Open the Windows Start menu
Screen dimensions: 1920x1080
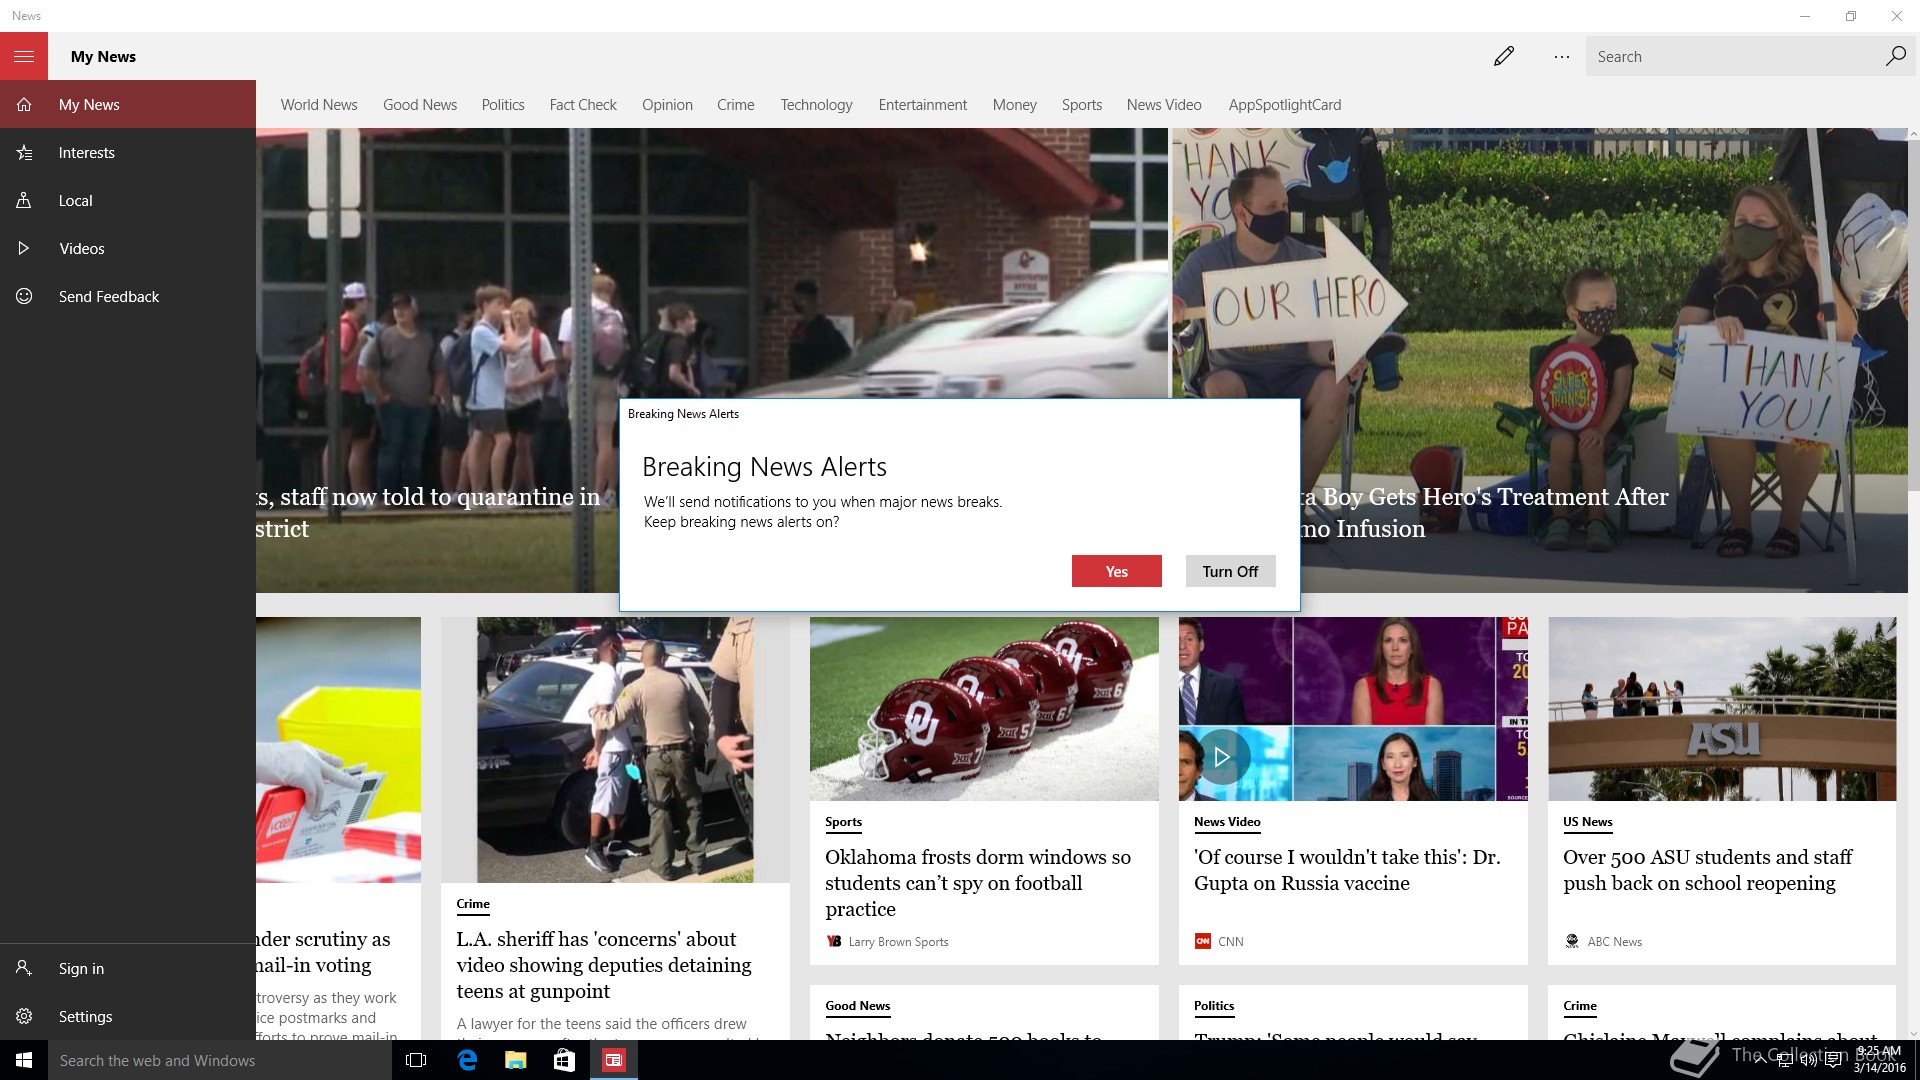tap(24, 1060)
